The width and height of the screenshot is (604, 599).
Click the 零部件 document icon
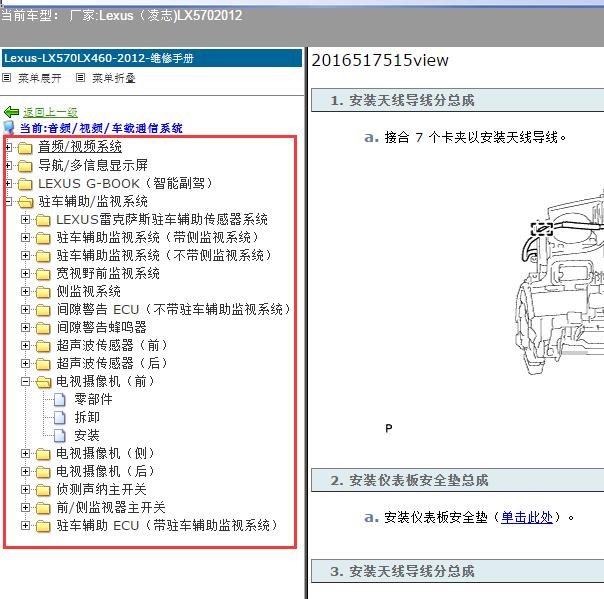click(x=60, y=399)
